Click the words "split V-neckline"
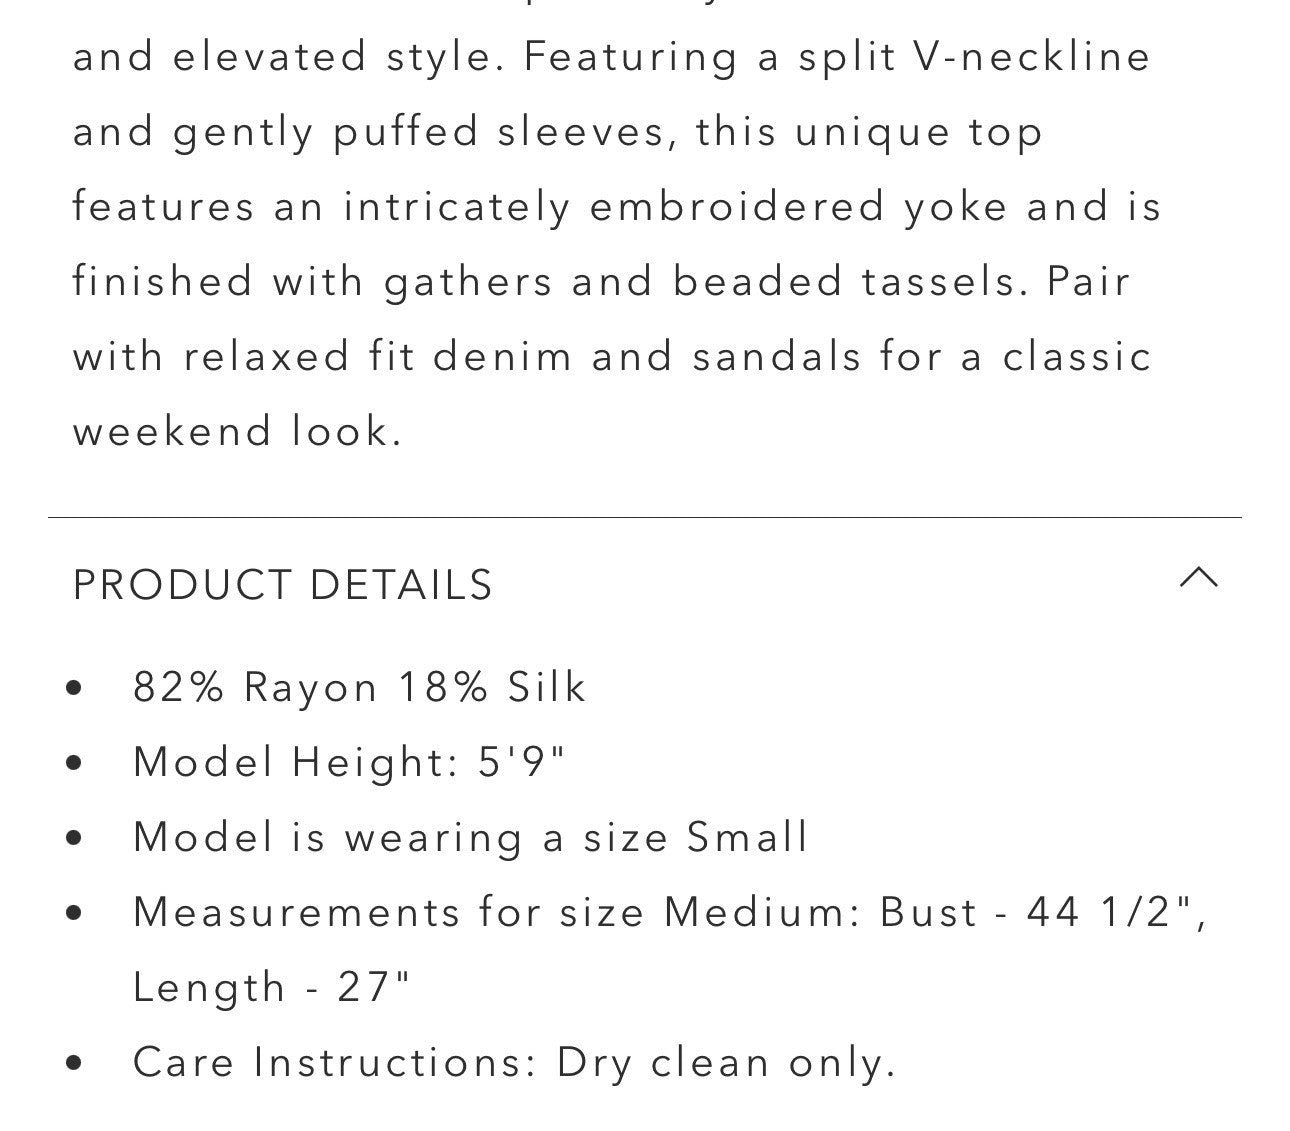The width and height of the screenshot is (1290, 1131). [974, 56]
